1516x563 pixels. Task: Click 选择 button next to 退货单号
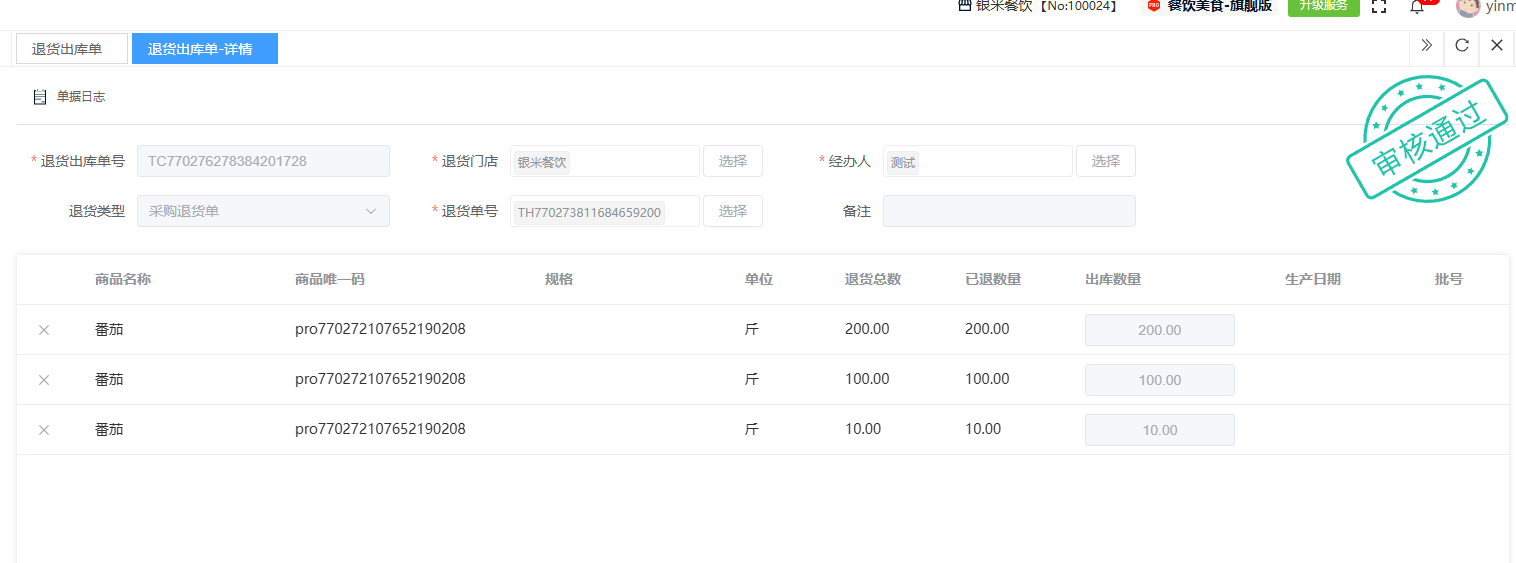(732, 211)
